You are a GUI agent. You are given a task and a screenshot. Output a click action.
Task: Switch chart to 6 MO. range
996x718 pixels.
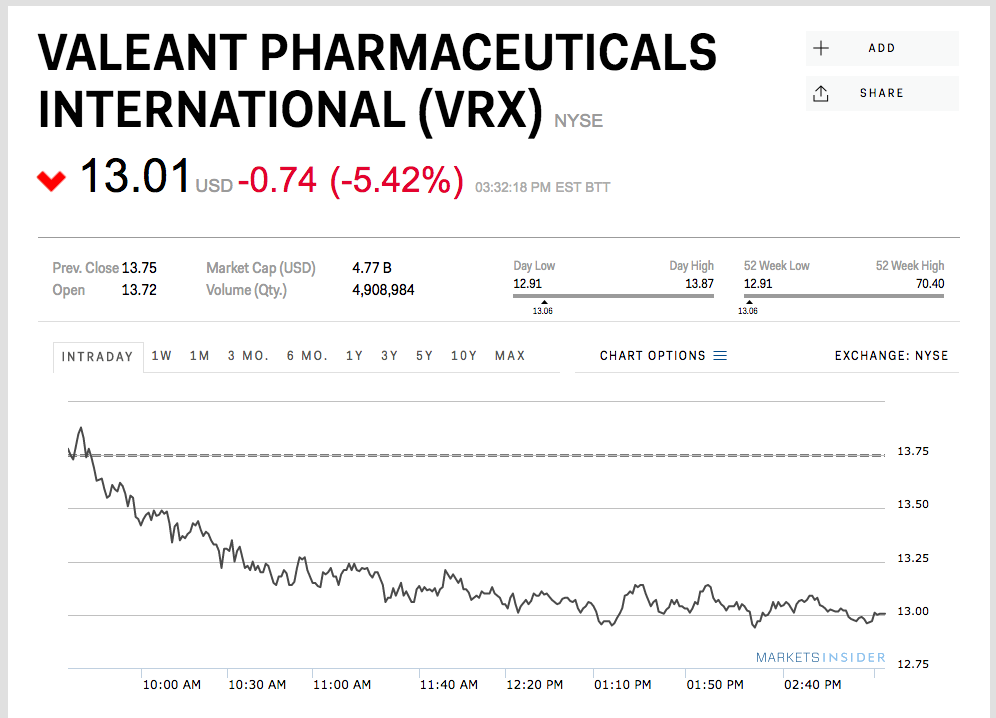pyautogui.click(x=307, y=356)
